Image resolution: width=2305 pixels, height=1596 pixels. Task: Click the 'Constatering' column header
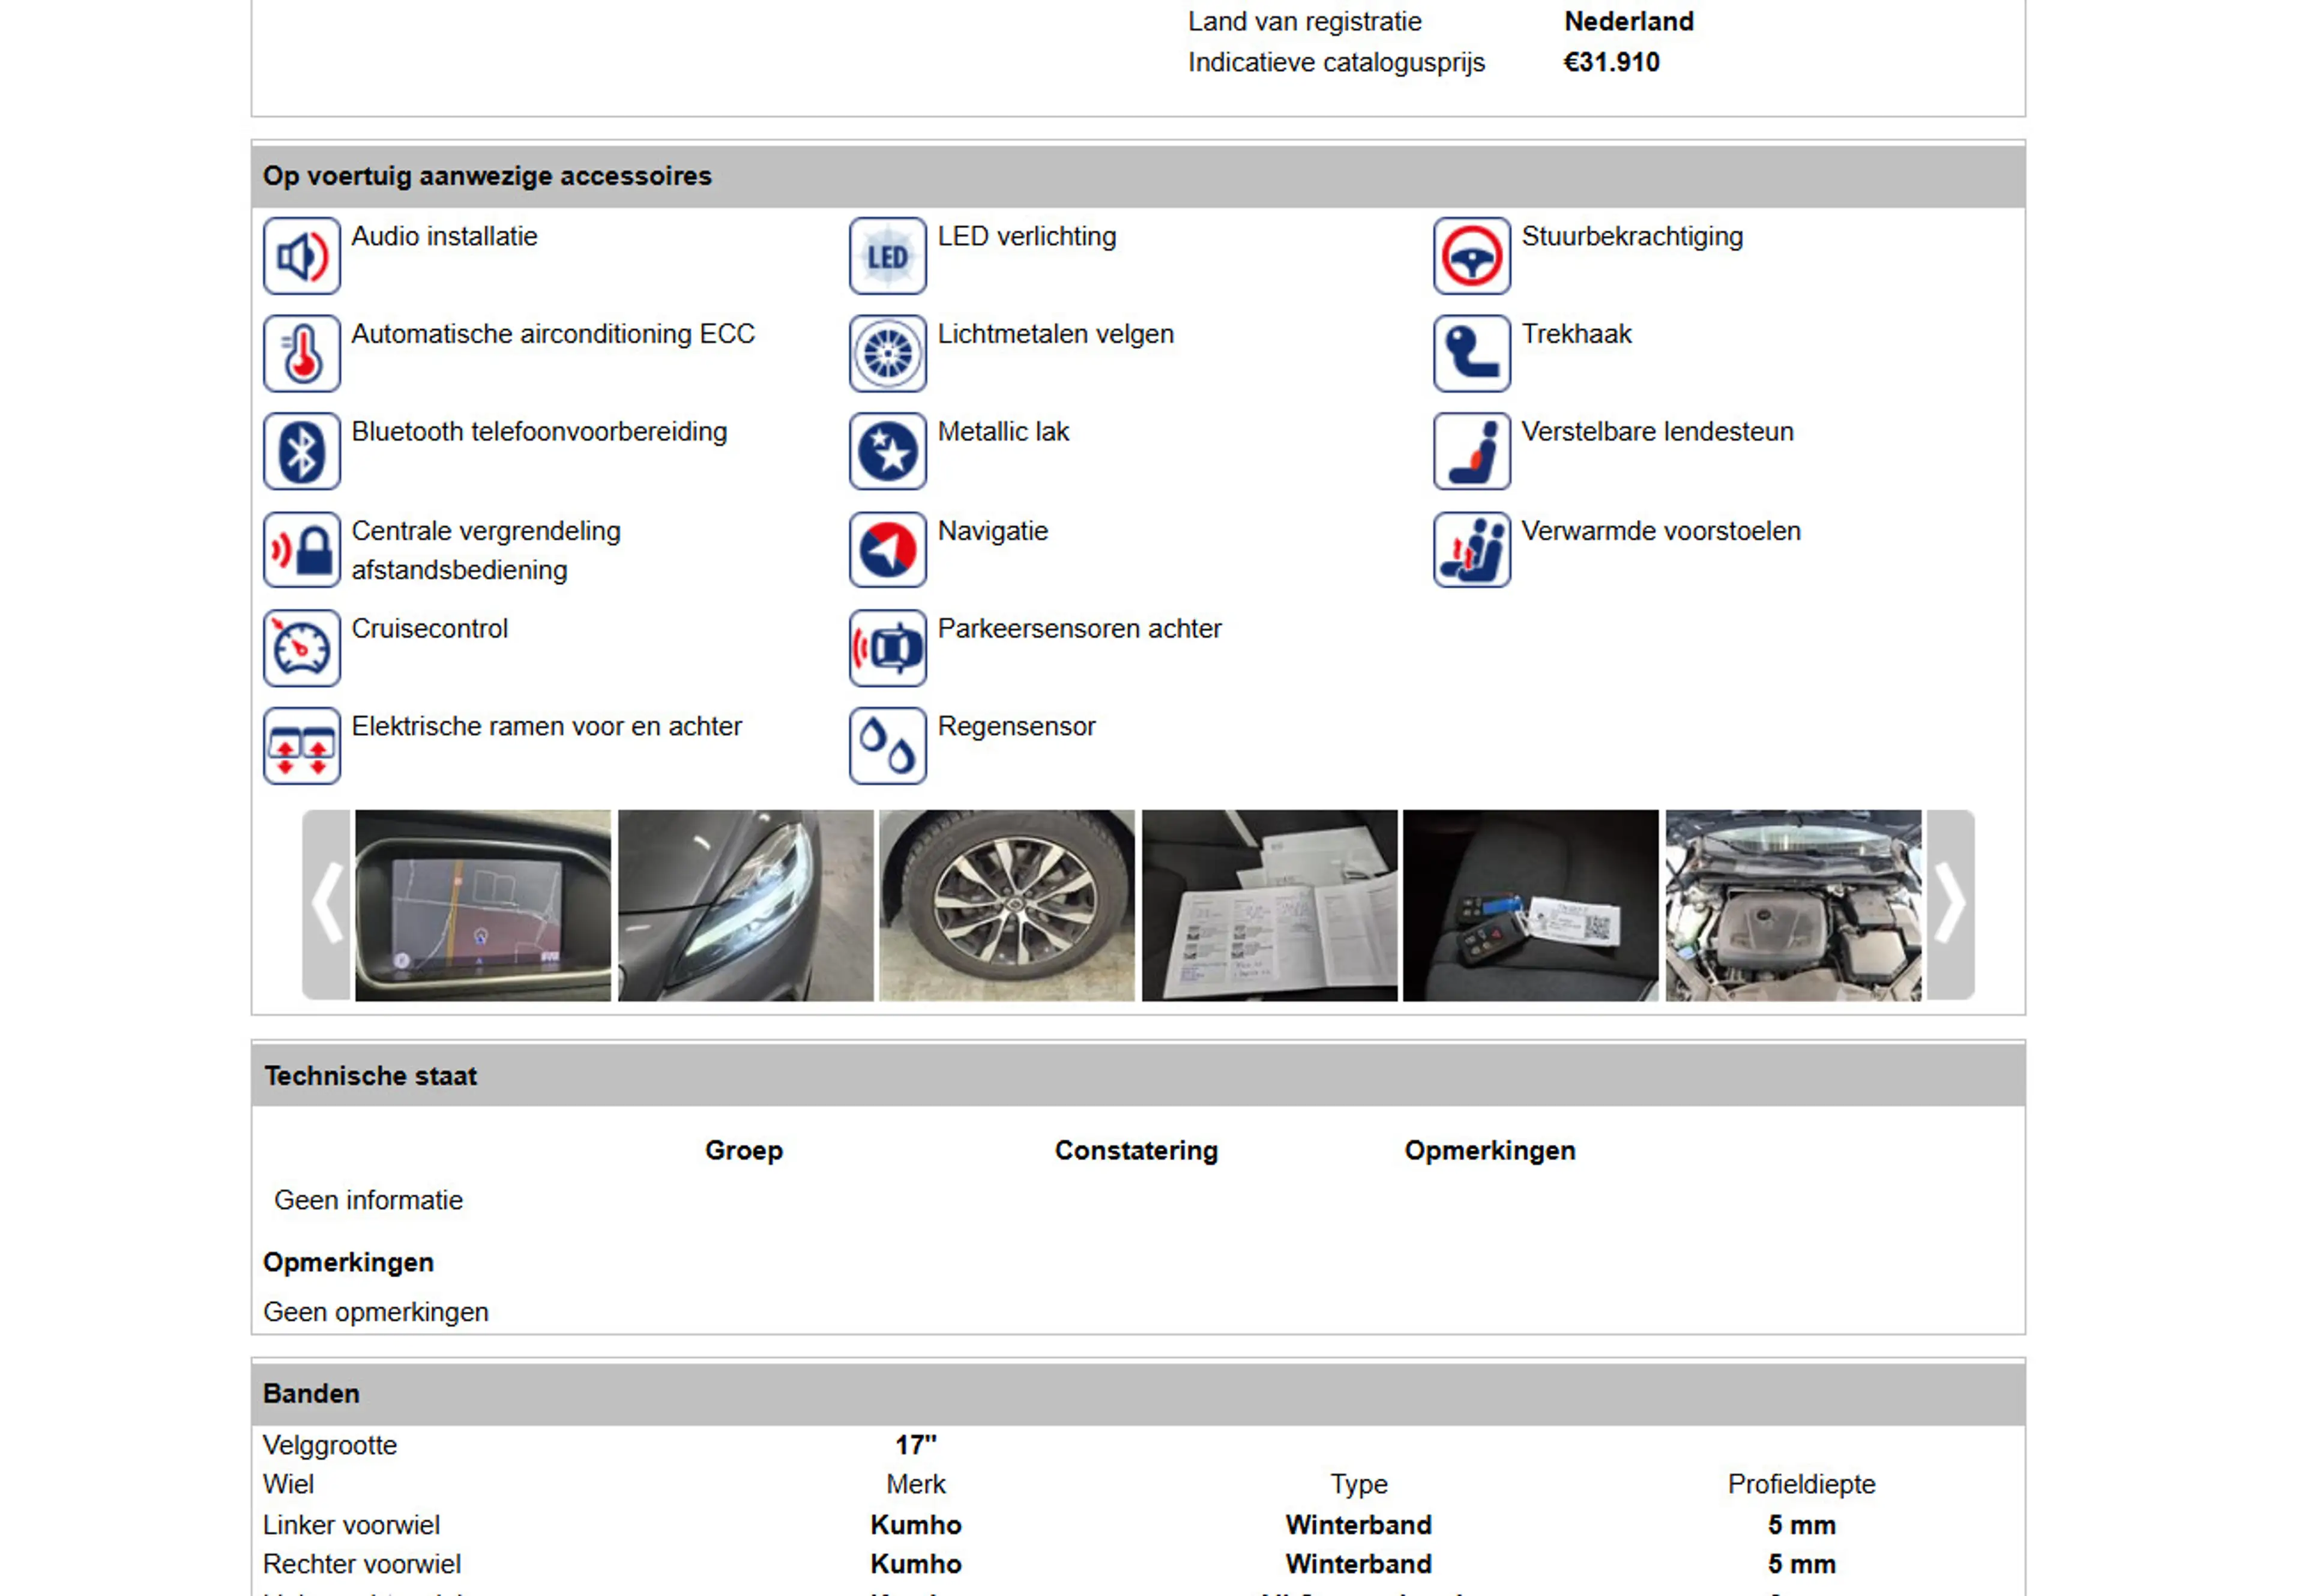tap(1136, 1150)
